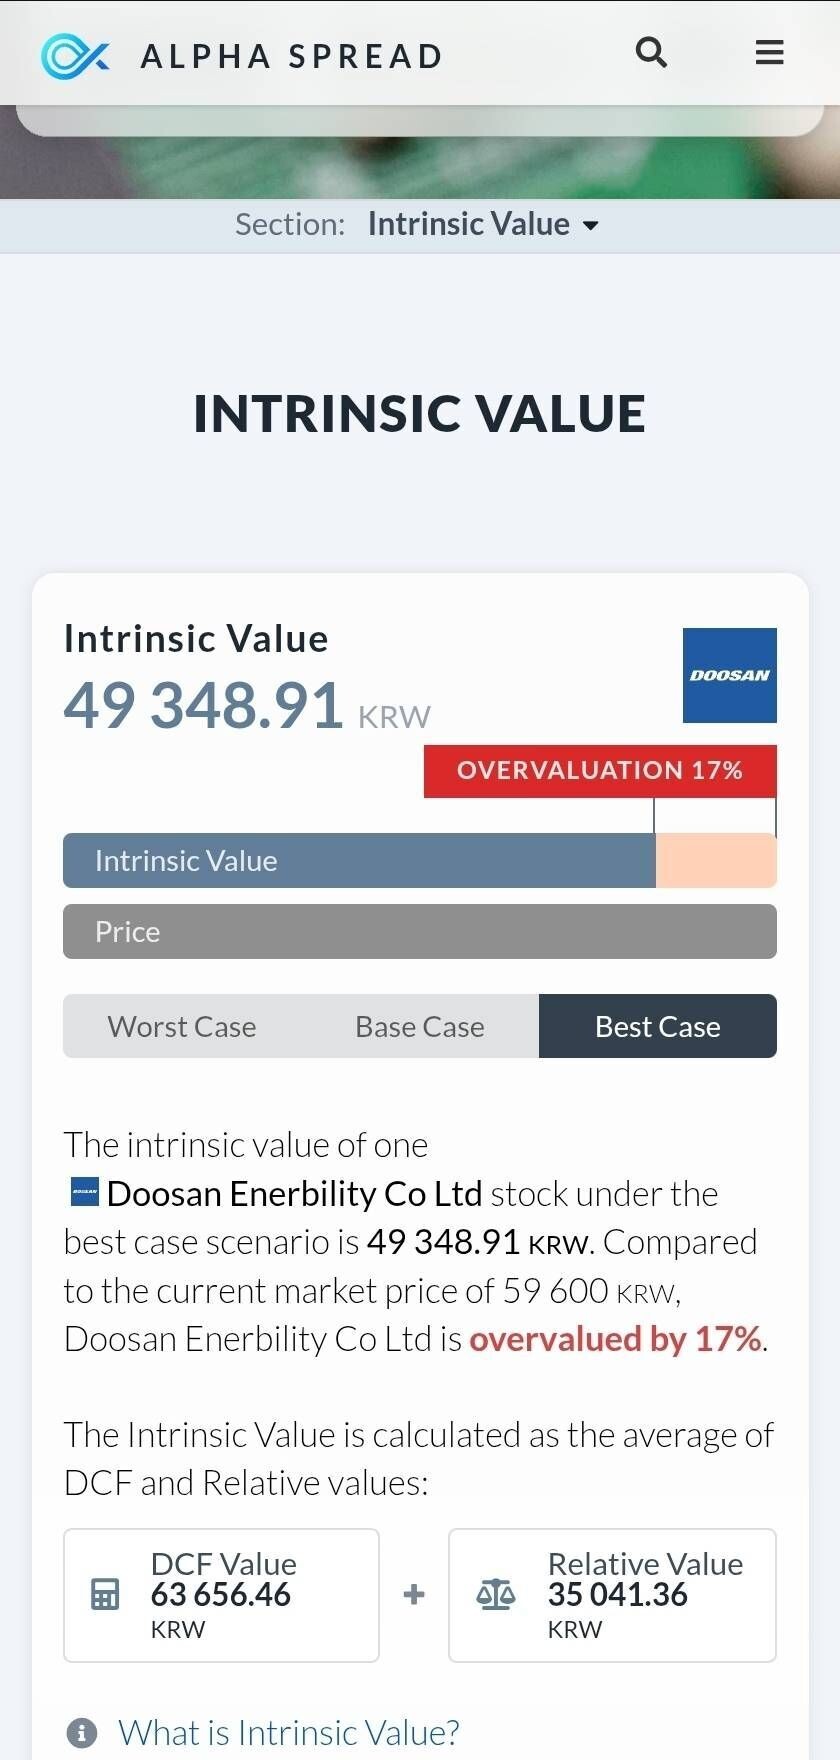This screenshot has height=1760, width=840.
Task: Open the DCF Value card
Action: (221, 1595)
